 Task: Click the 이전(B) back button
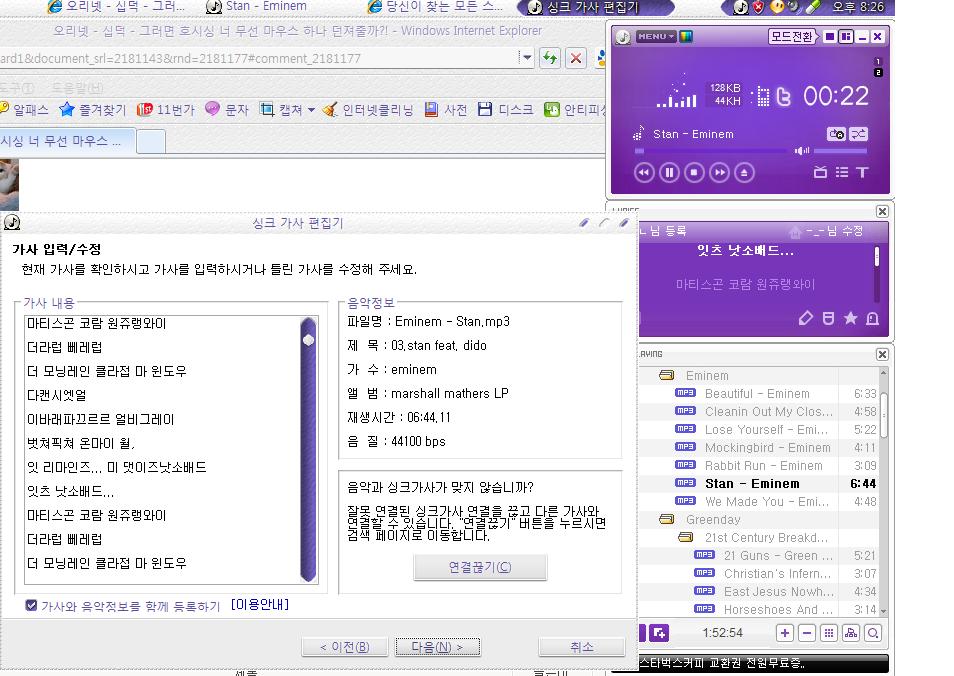(x=344, y=647)
